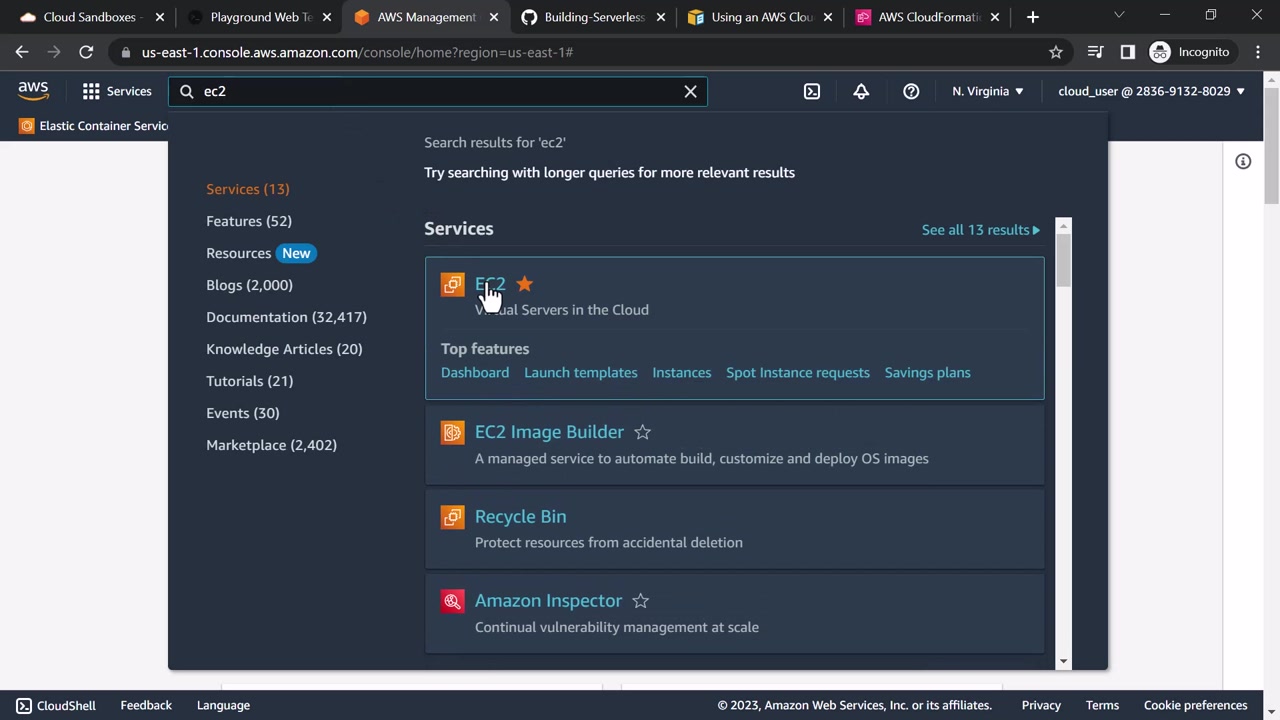
Task: Filter results by Knowledge Articles (20)
Action: [x=284, y=349]
